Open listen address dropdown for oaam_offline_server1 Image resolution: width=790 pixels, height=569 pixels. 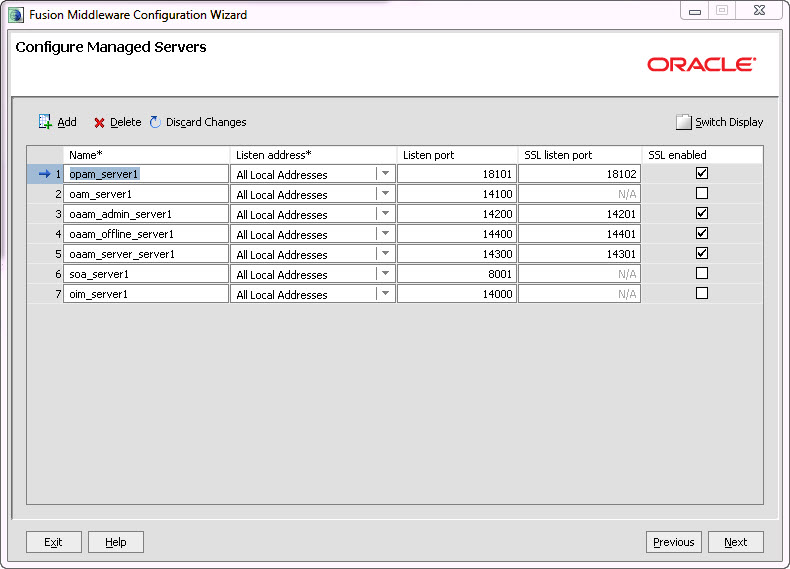[385, 234]
